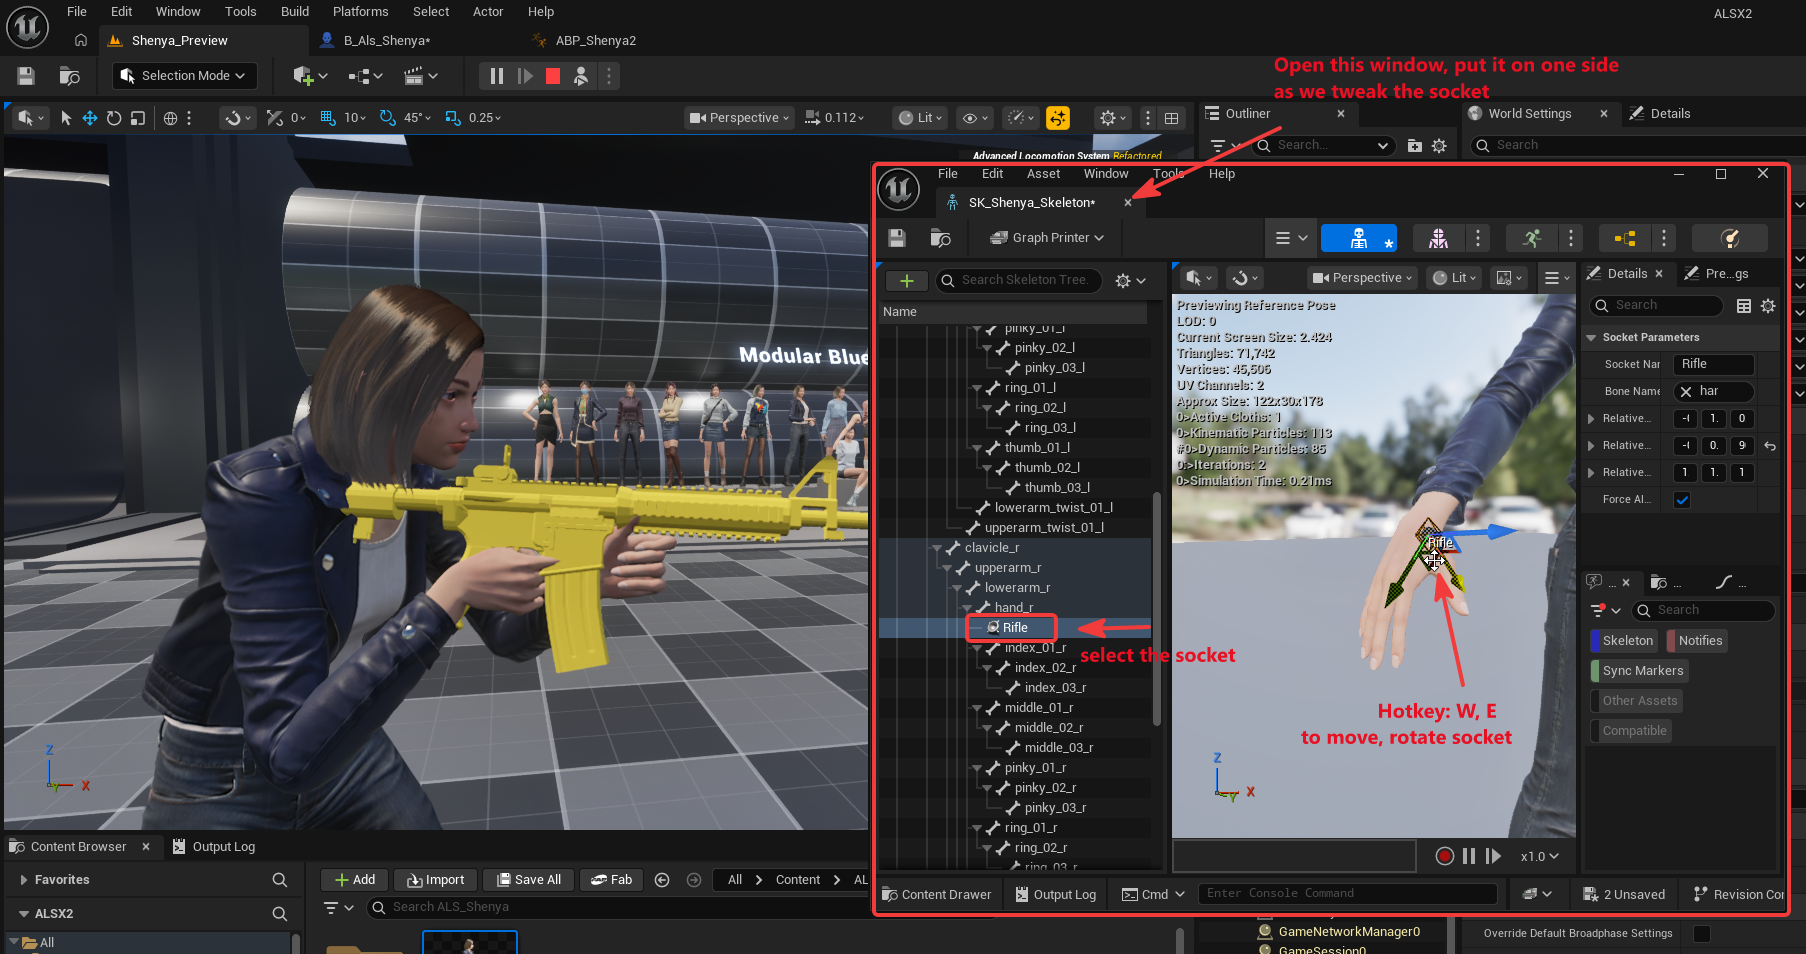Open Build menu in main editor

[295, 12]
